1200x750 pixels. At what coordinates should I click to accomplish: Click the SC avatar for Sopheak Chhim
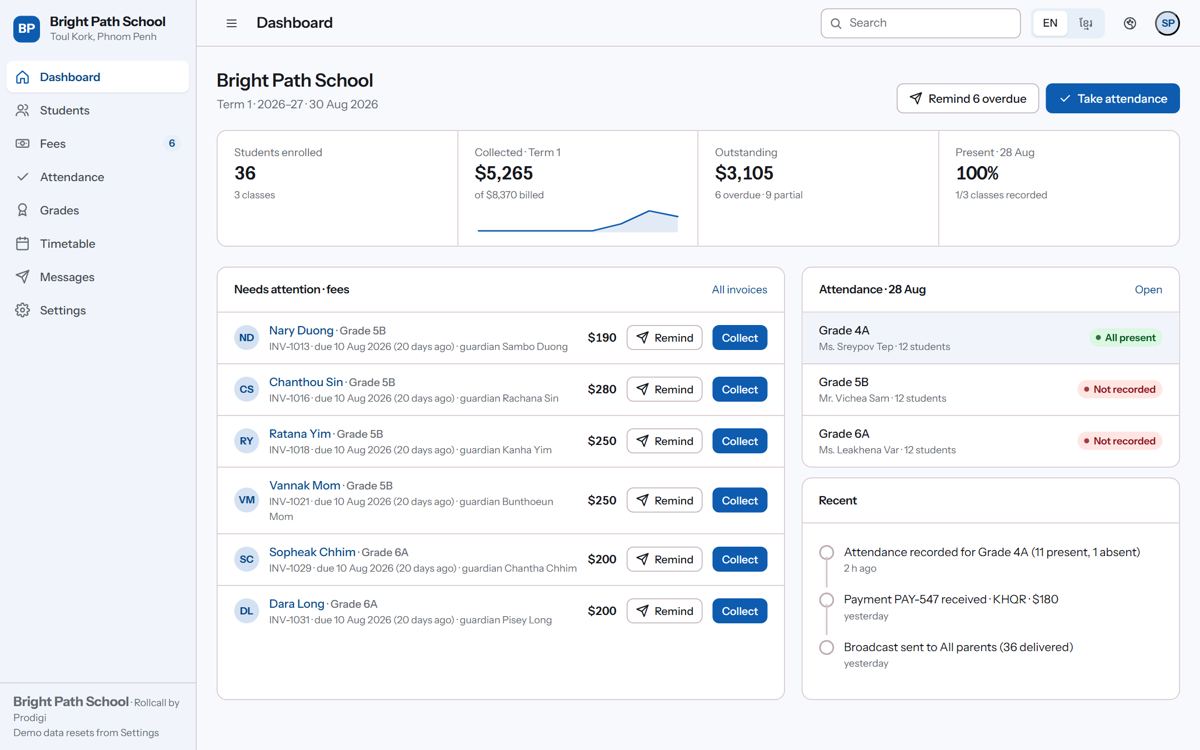246,559
